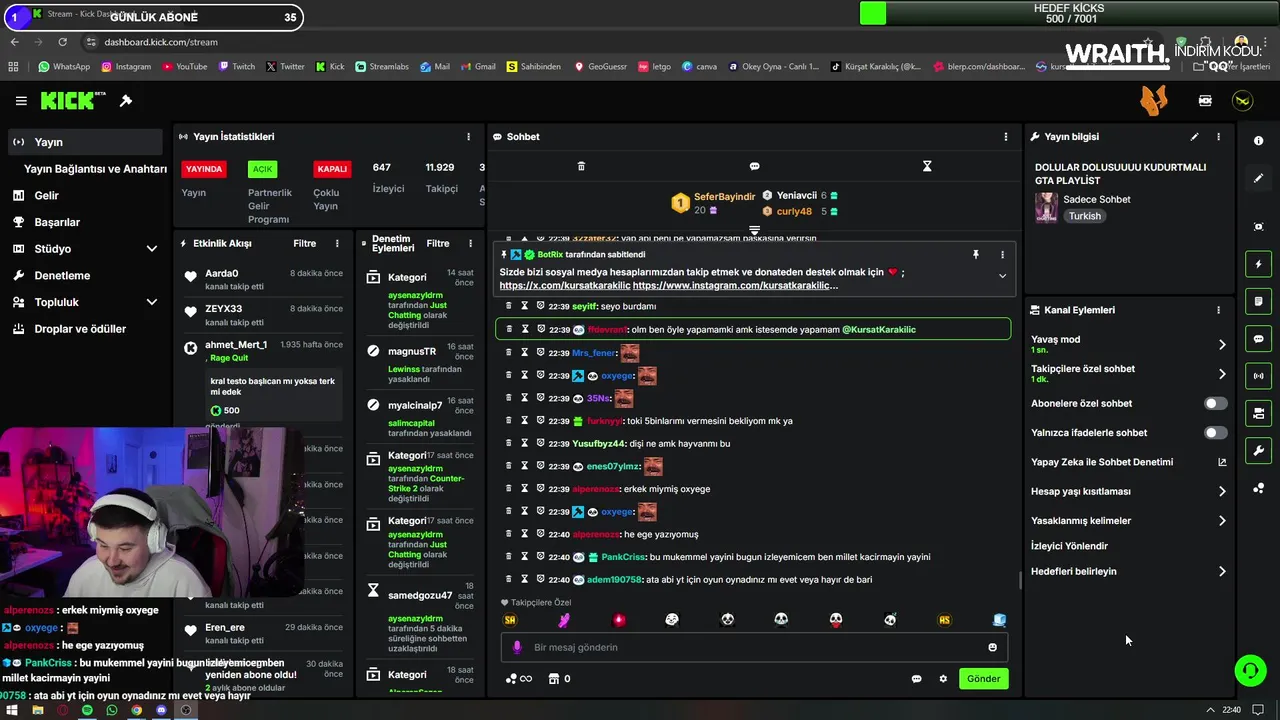Image resolution: width=1280 pixels, height=720 pixels.
Task: Open Yasaklanmış kelimeler arrow
Action: click(x=1222, y=521)
